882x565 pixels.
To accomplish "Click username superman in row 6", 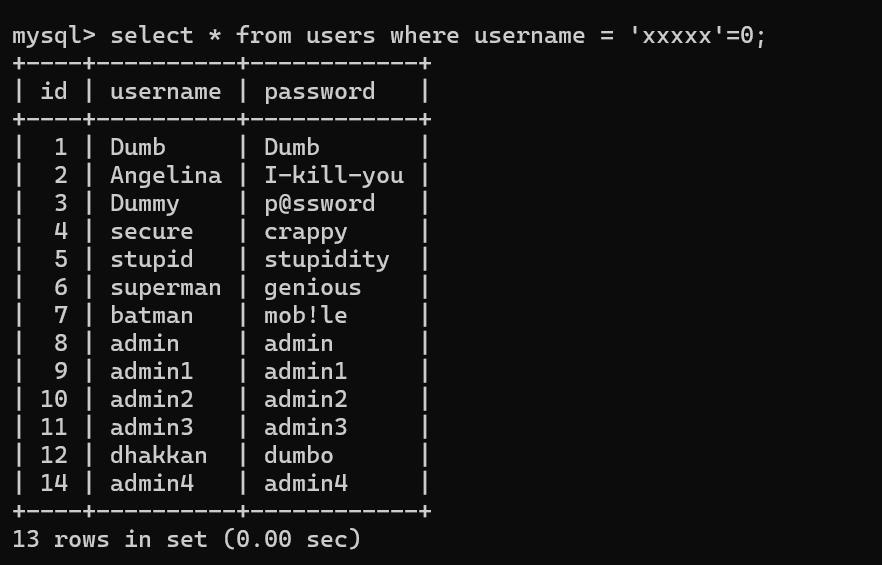I will point(166,289).
